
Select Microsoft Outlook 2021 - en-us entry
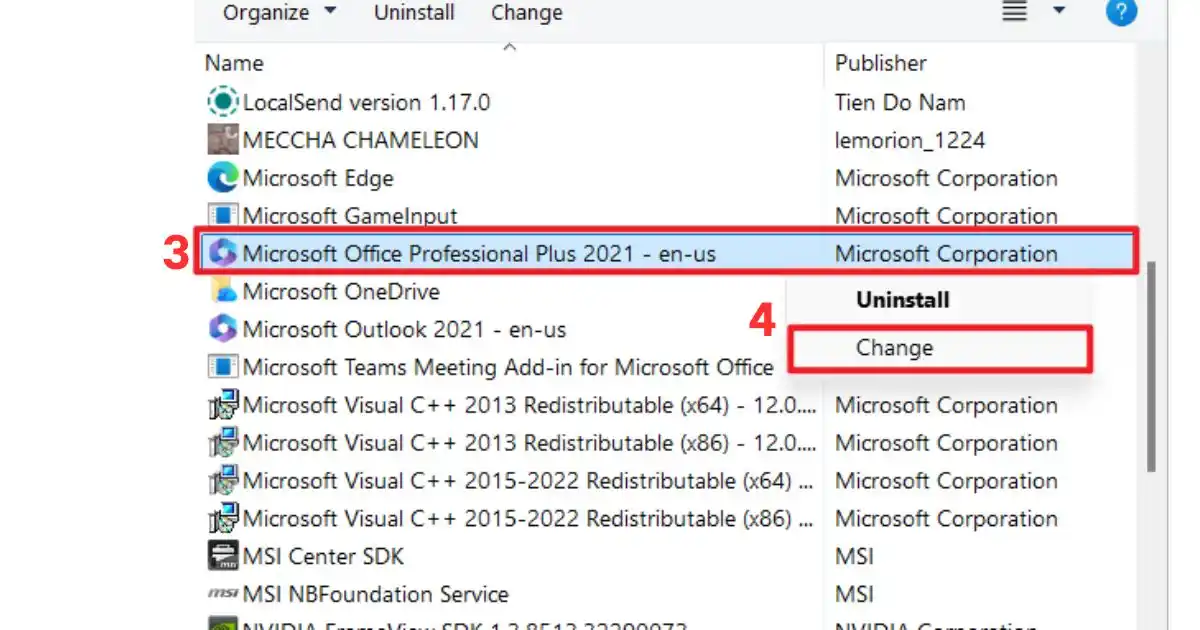coord(404,329)
